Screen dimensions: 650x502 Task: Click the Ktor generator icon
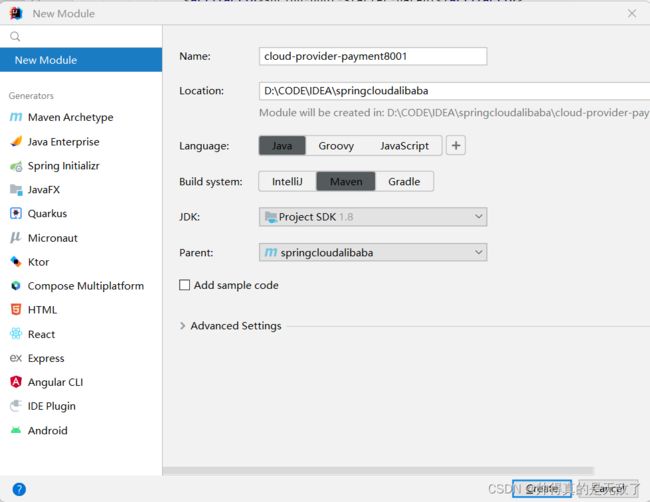[x=16, y=262]
